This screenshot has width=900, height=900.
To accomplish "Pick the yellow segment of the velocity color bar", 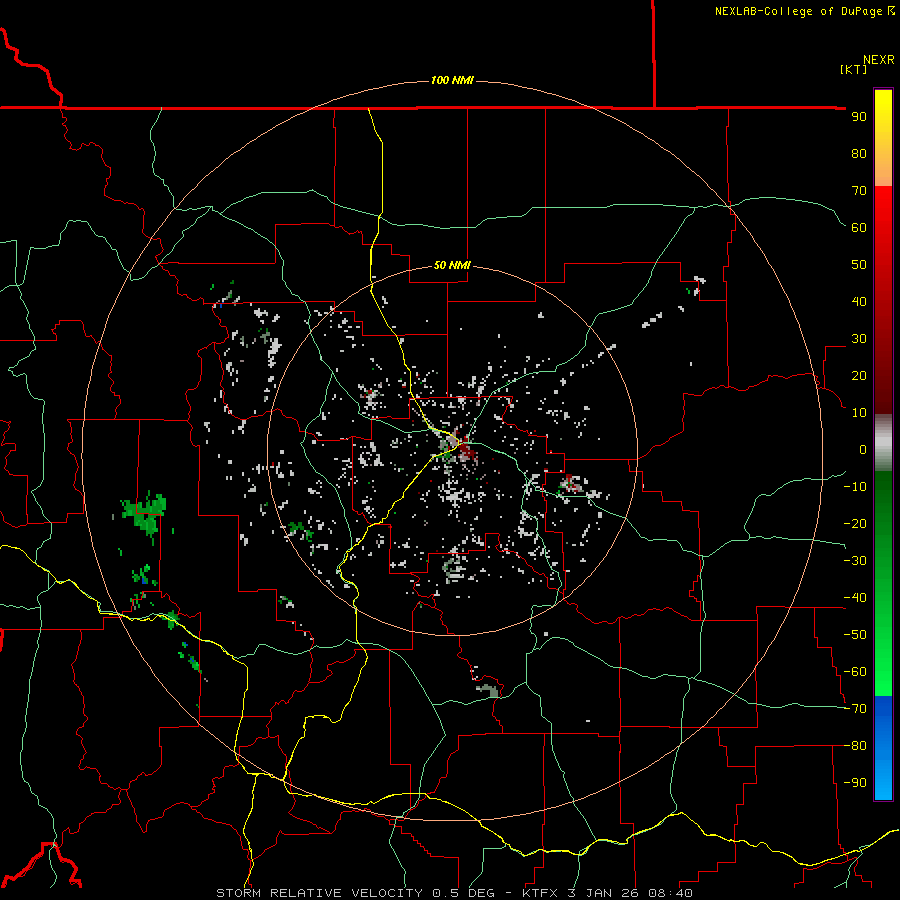I will (x=883, y=138).
